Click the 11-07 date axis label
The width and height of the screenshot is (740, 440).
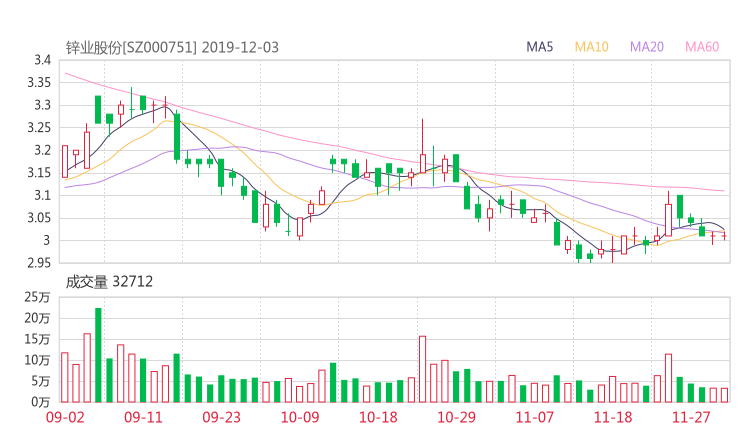535,417
